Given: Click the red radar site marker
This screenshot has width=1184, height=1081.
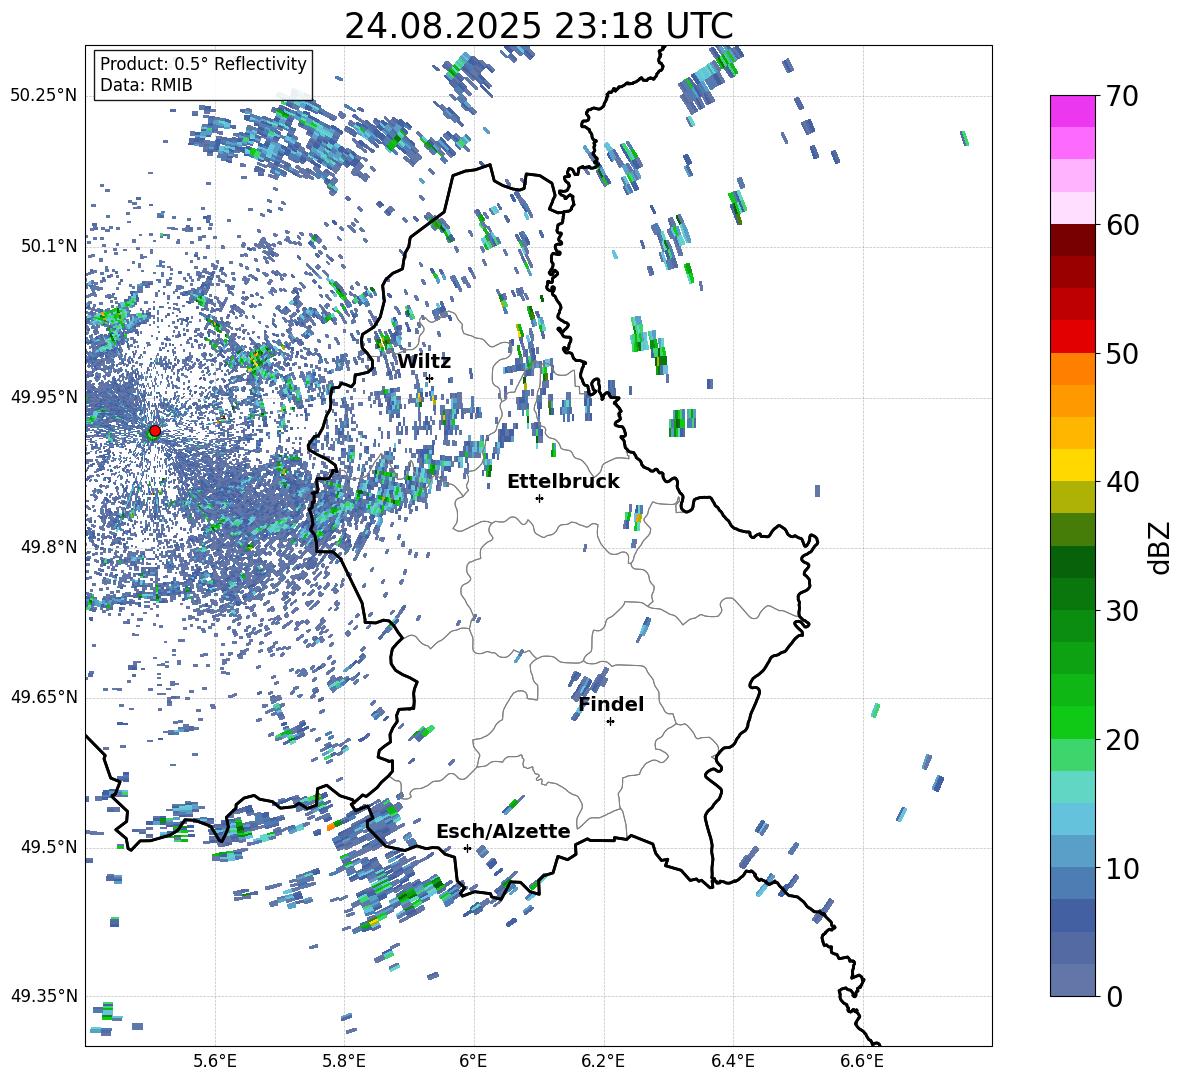Looking at the screenshot, I should (x=155, y=431).
